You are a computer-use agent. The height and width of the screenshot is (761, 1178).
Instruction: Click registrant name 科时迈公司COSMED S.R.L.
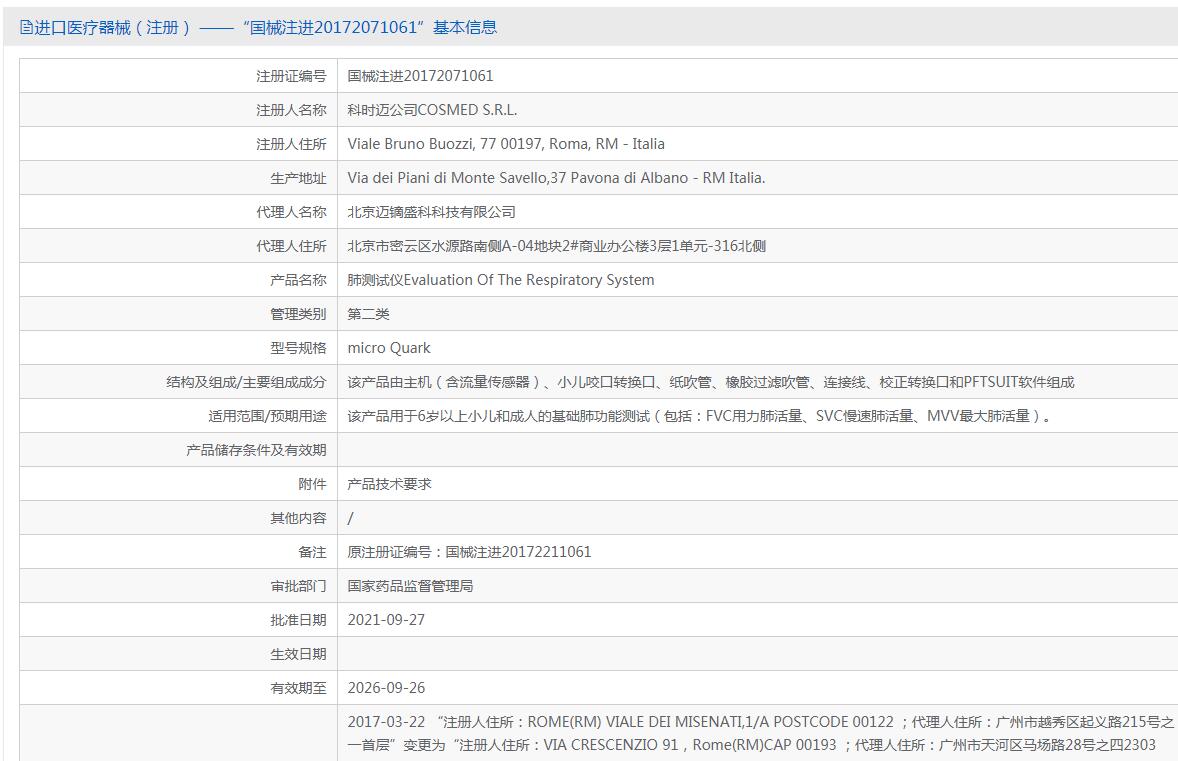(x=432, y=110)
